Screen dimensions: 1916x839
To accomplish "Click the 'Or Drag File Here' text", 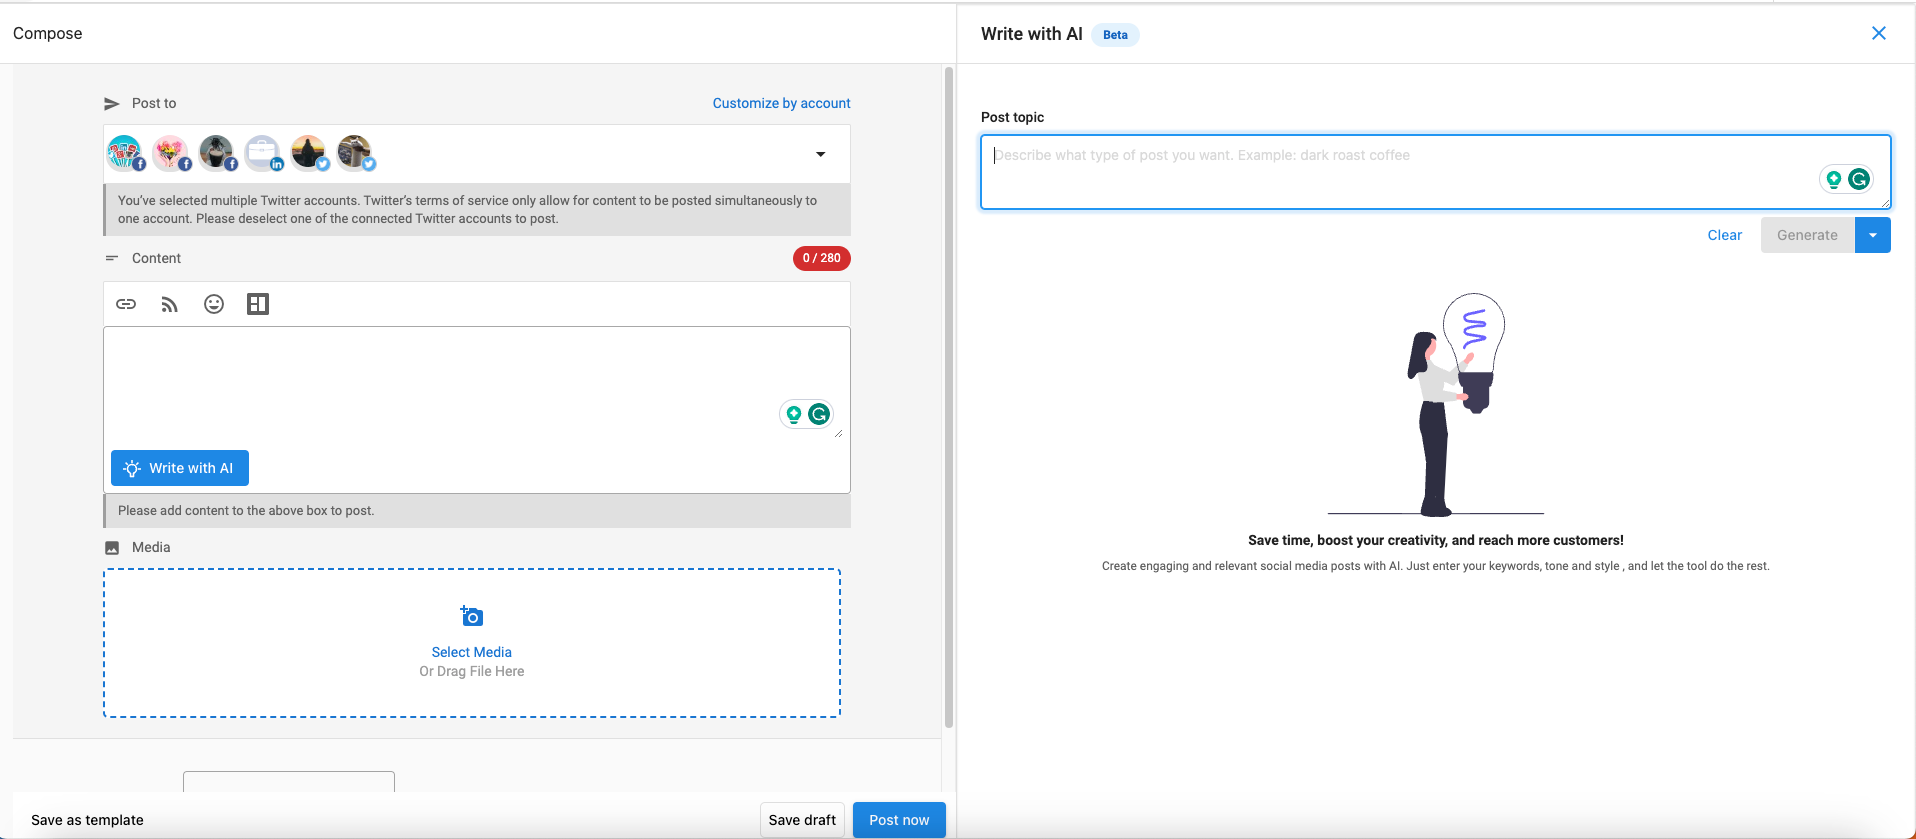I will [472, 671].
